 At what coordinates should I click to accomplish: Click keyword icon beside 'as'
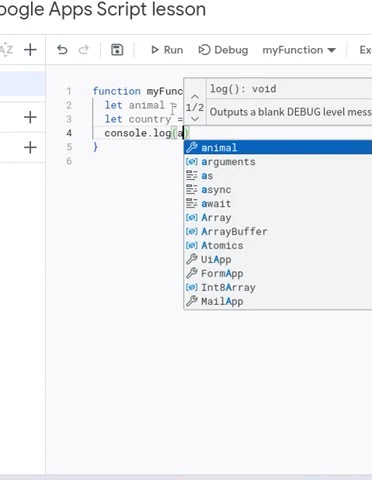point(192,176)
